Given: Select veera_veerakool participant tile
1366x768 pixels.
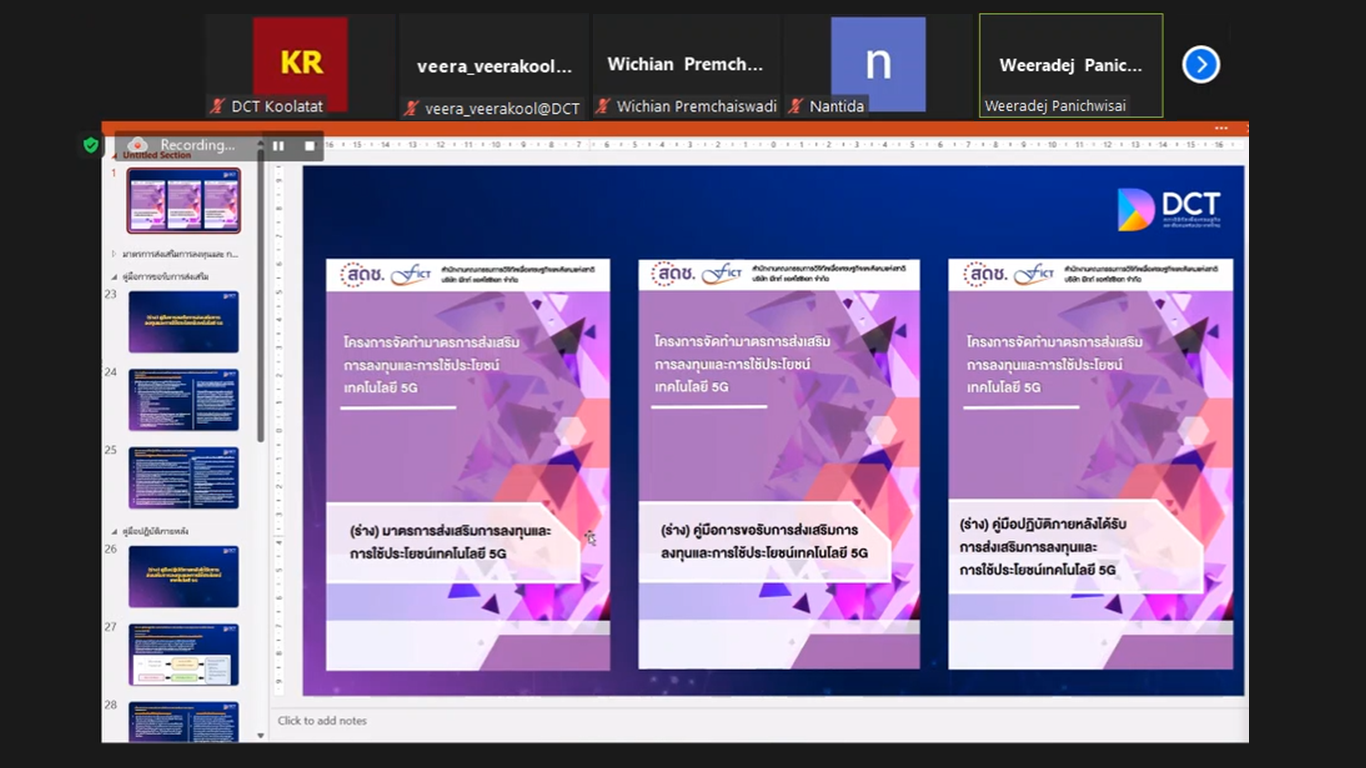Looking at the screenshot, I should click(x=494, y=66).
